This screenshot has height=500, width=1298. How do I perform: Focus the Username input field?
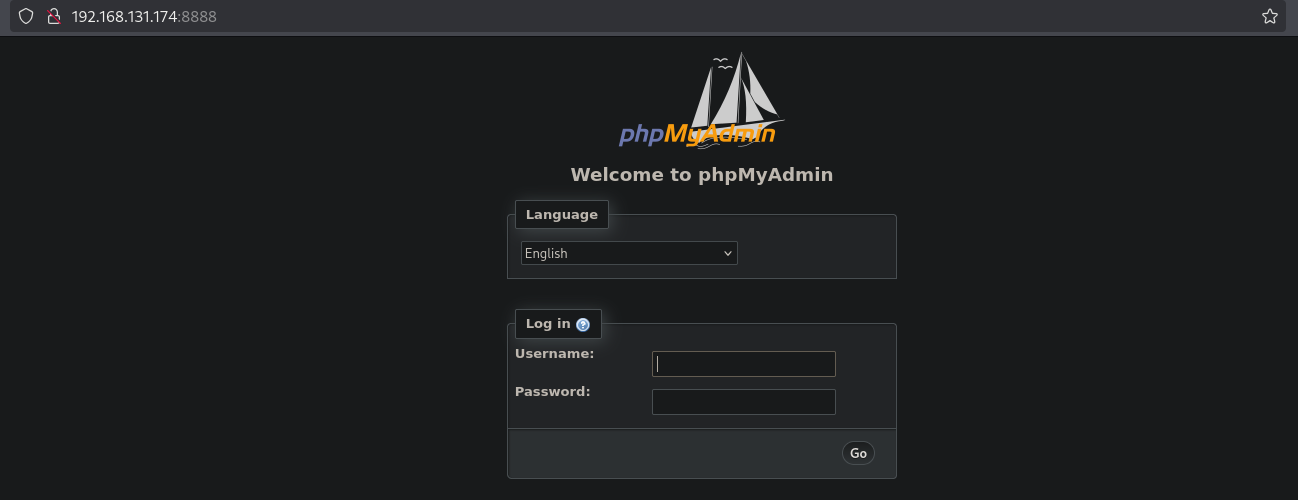pyautogui.click(x=743, y=364)
